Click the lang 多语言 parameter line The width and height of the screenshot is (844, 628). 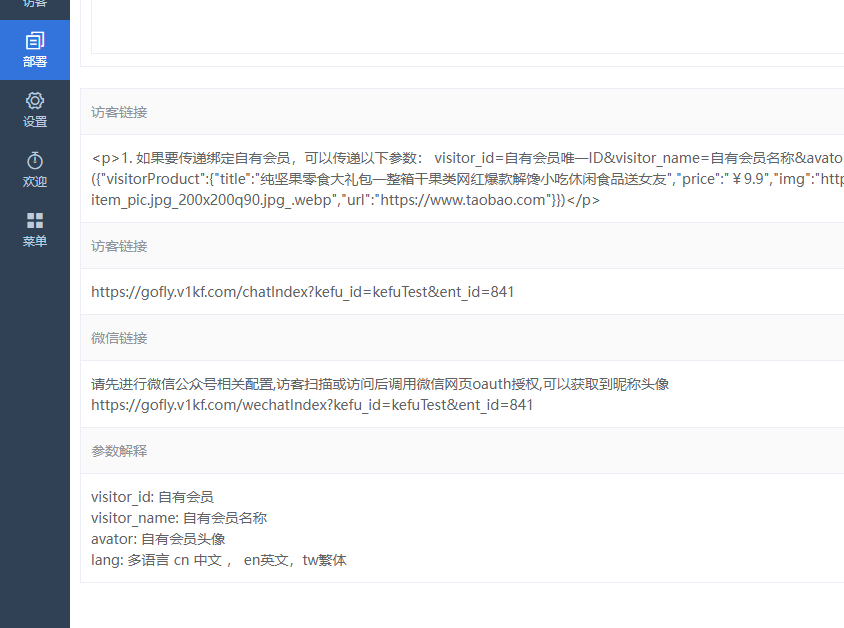(x=219, y=560)
